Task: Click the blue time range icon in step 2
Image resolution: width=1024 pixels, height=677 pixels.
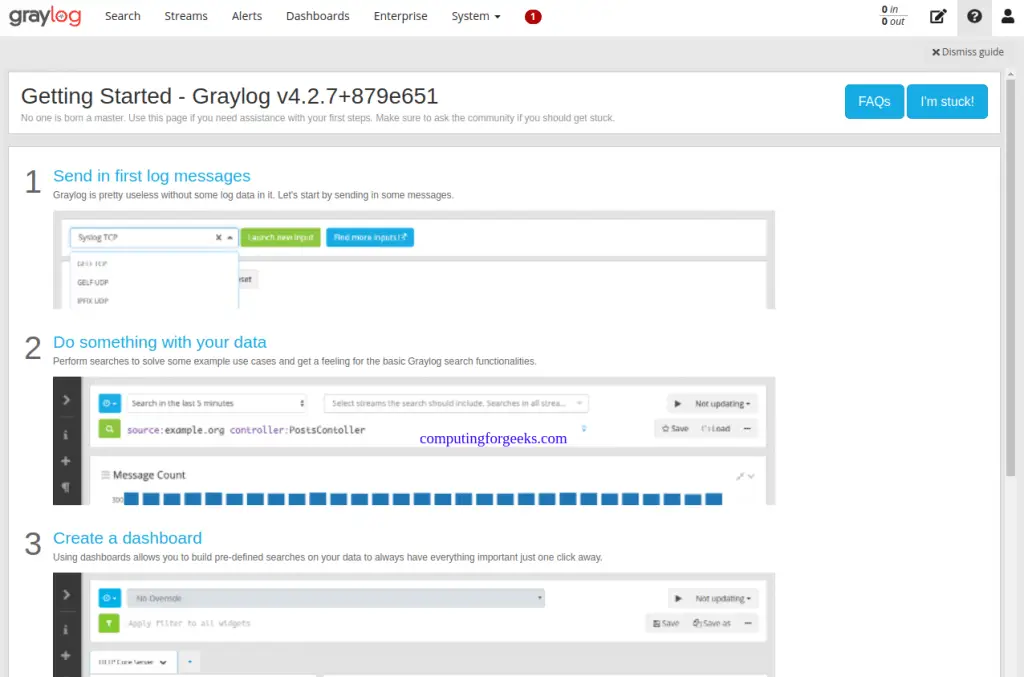Action: coord(109,403)
